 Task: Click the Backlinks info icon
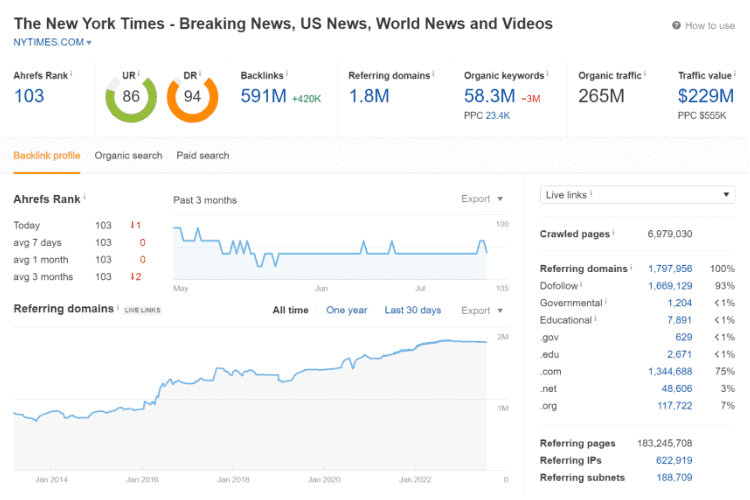click(287, 73)
